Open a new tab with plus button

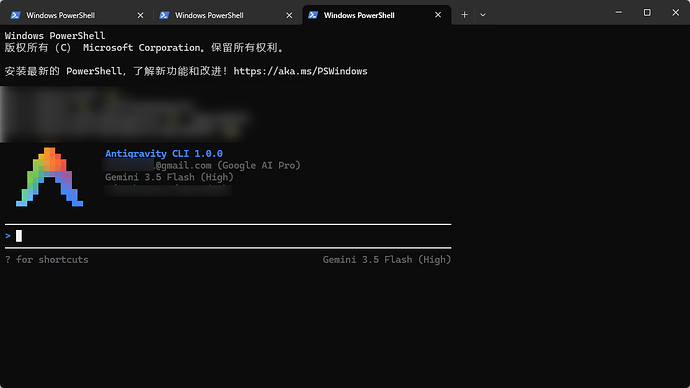click(x=464, y=15)
